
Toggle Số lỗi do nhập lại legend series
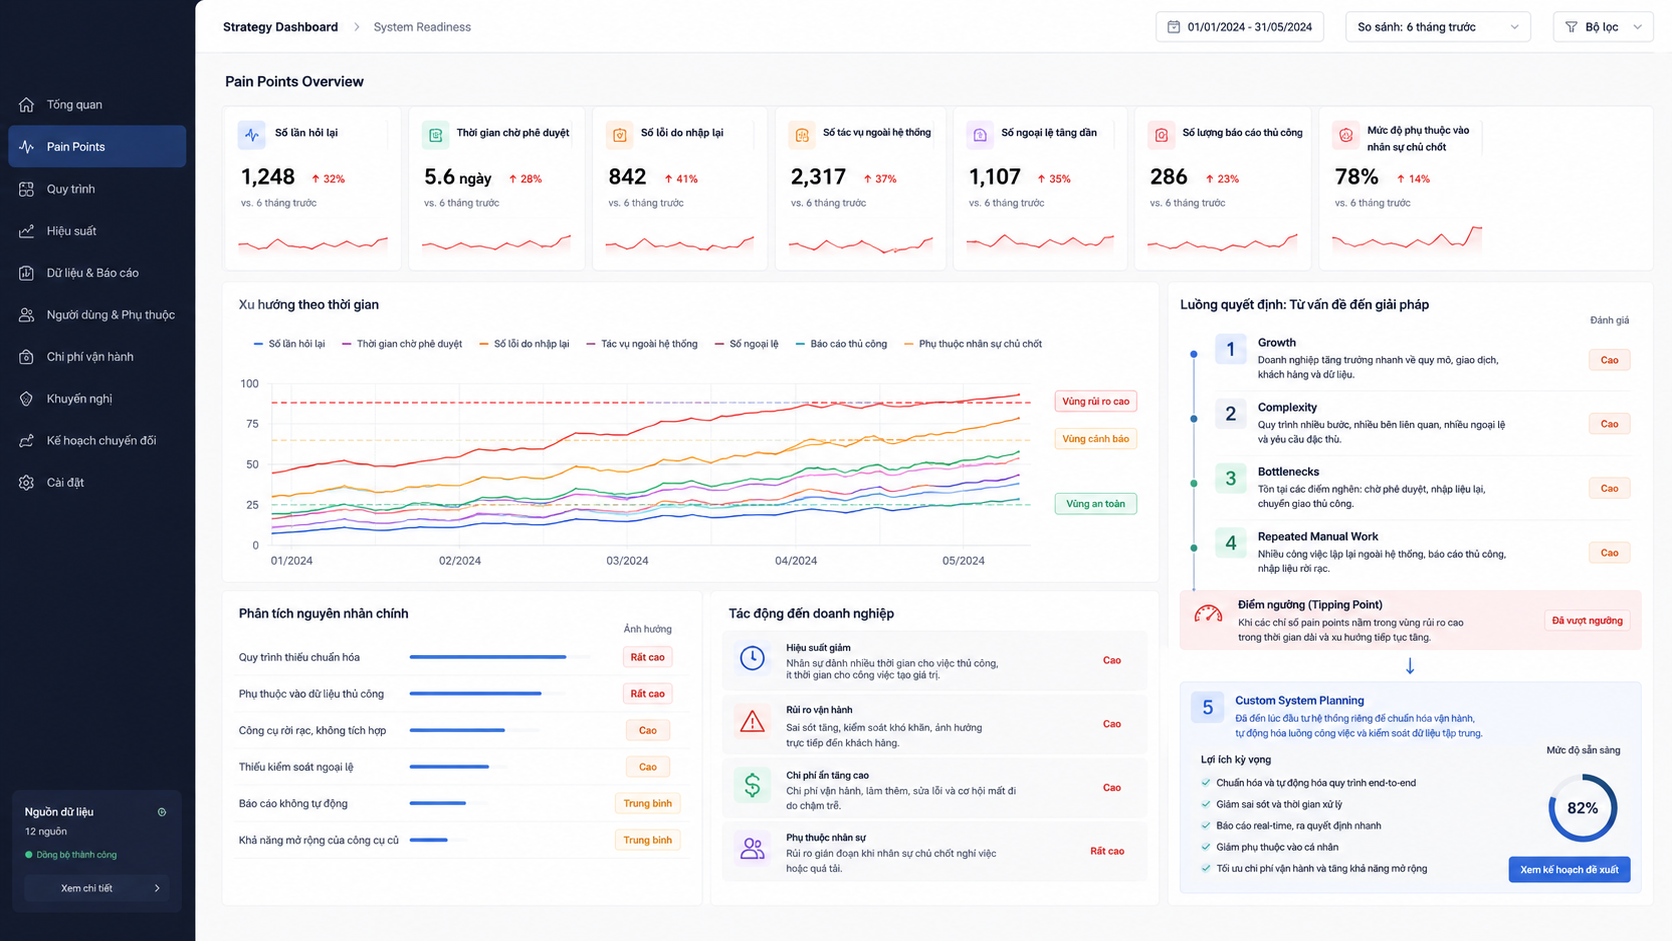tap(524, 344)
